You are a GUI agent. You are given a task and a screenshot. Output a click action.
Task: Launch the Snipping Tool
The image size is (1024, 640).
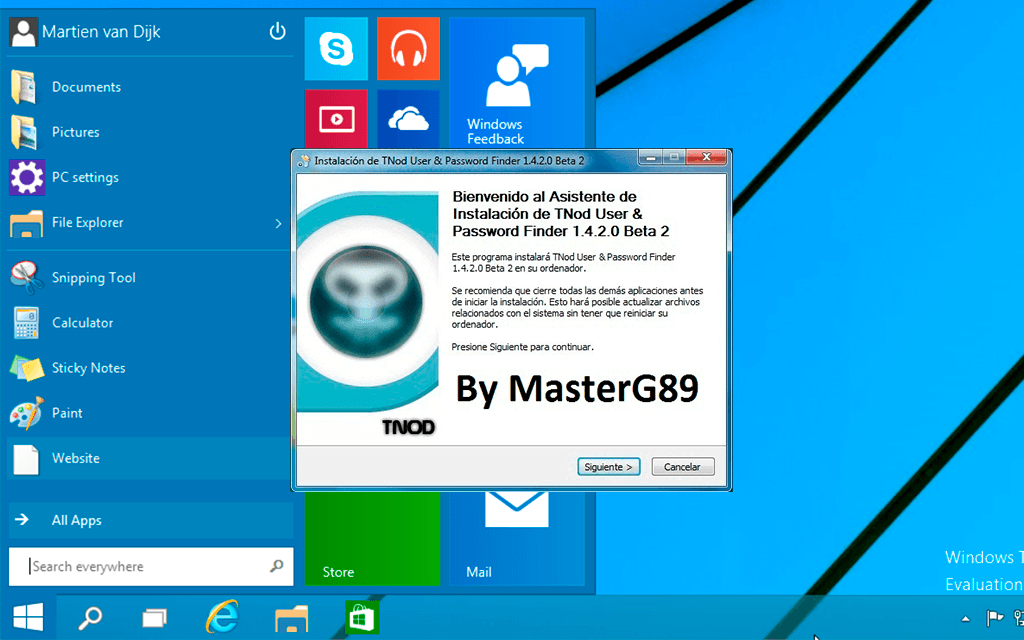tap(149, 278)
